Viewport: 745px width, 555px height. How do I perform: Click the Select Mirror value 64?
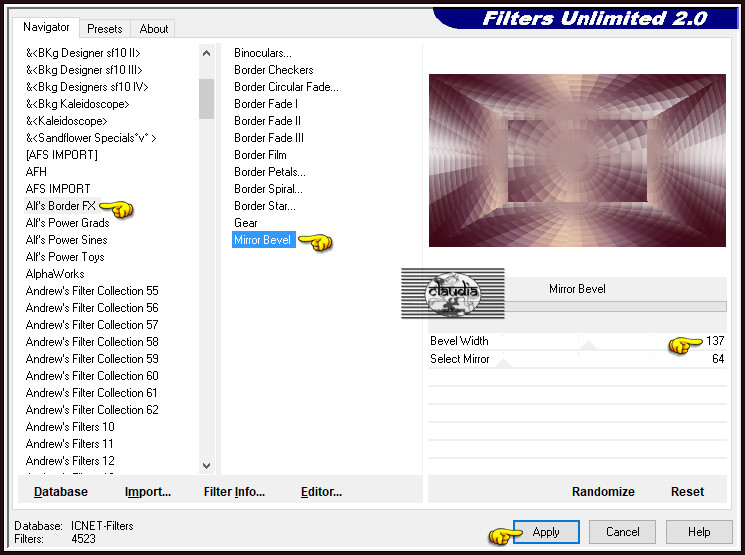tap(718, 359)
